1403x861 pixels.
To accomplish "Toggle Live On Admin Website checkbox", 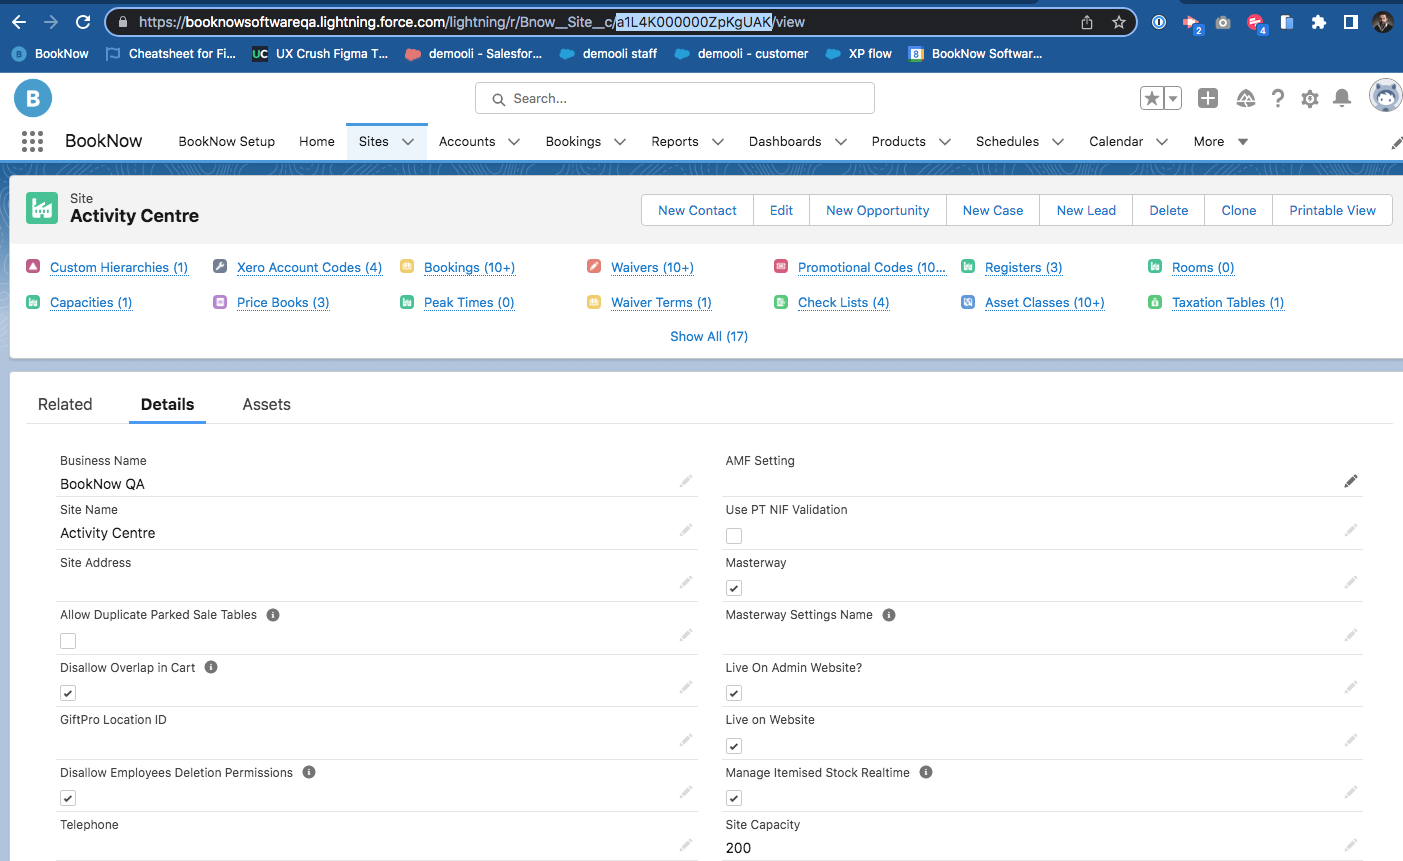I will [734, 693].
